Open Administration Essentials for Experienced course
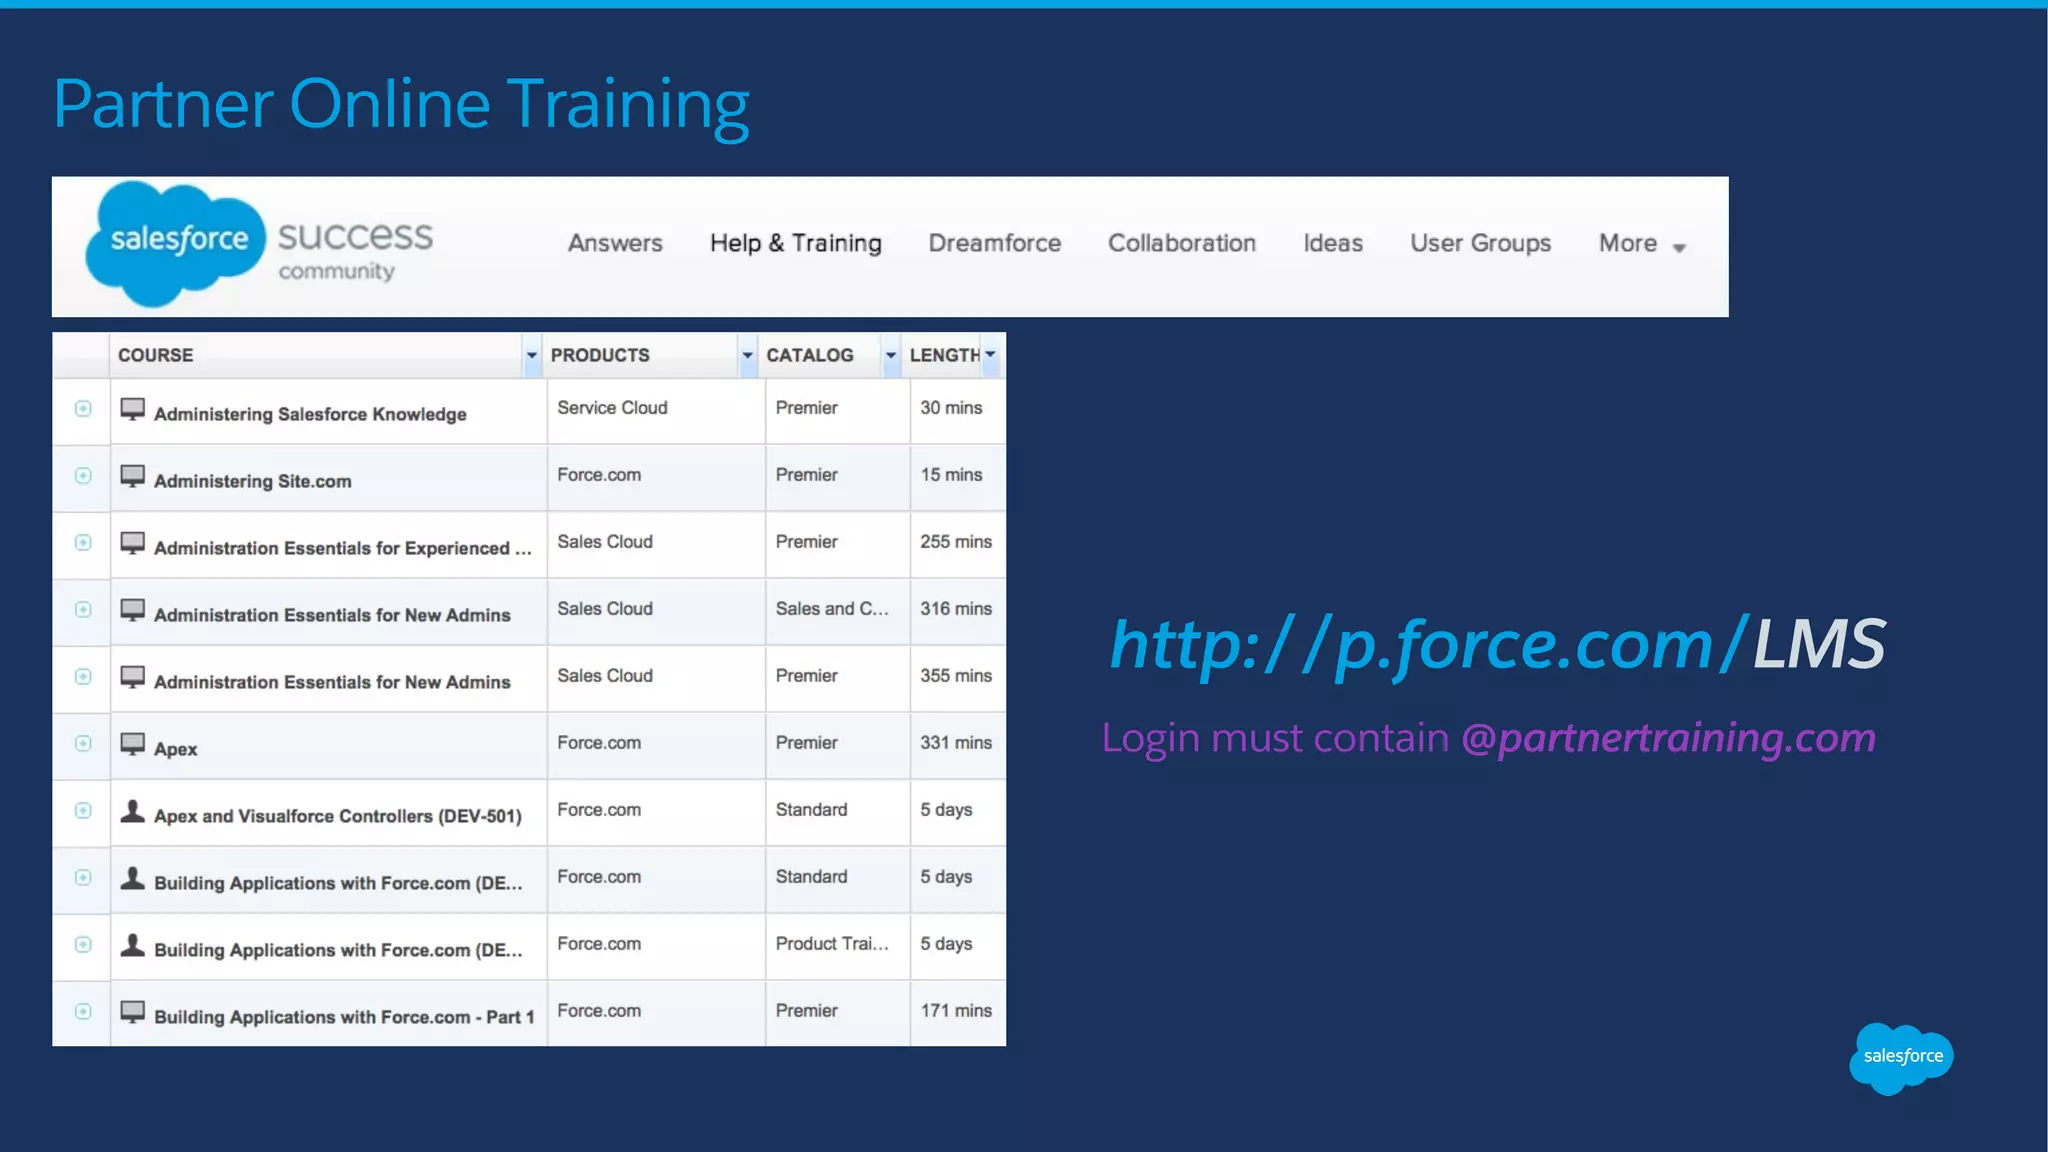The height and width of the screenshot is (1152, 2048). coord(343,548)
